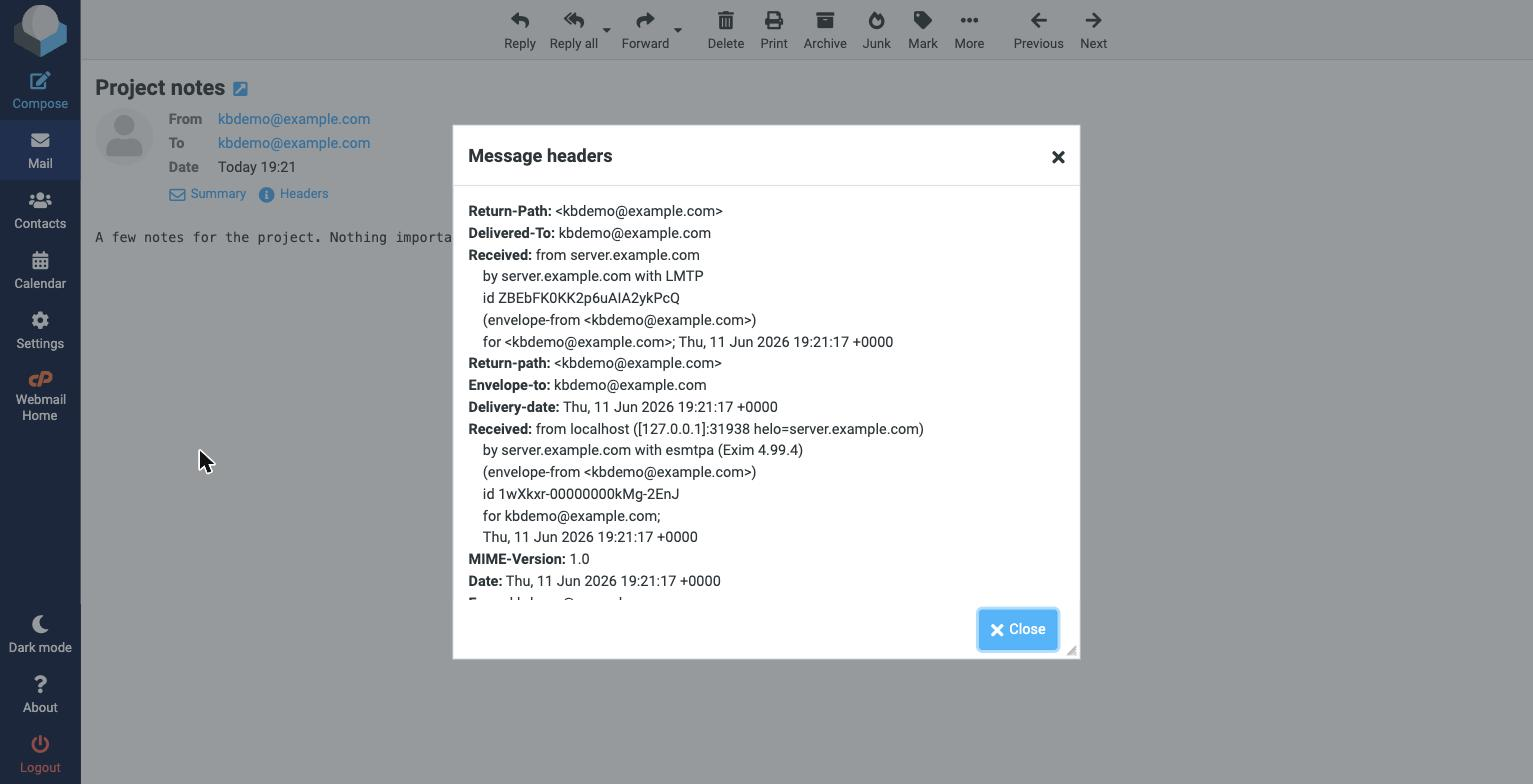The image size is (1533, 784).
Task: Open the Mark tag menu
Action: [x=922, y=30]
